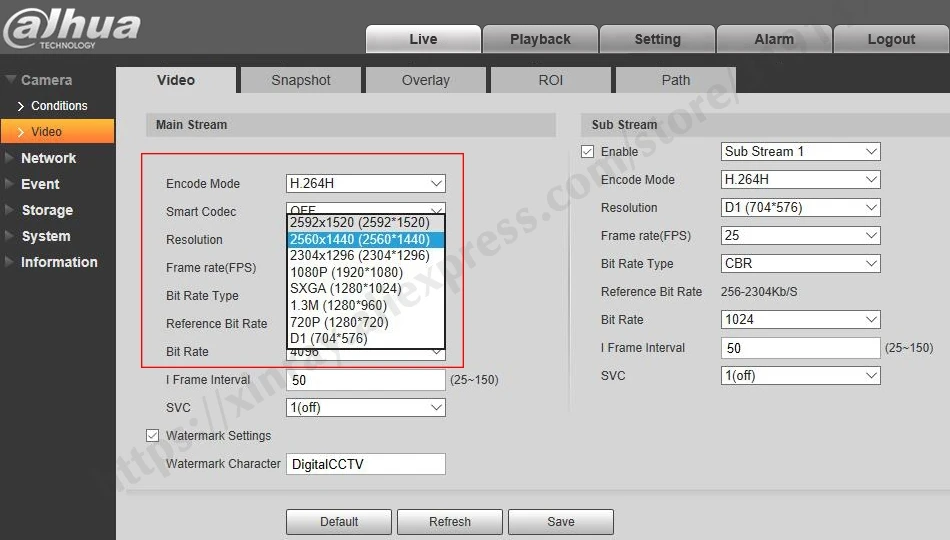
Task: Click Sub Stream I Frame Interval field
Action: point(800,348)
